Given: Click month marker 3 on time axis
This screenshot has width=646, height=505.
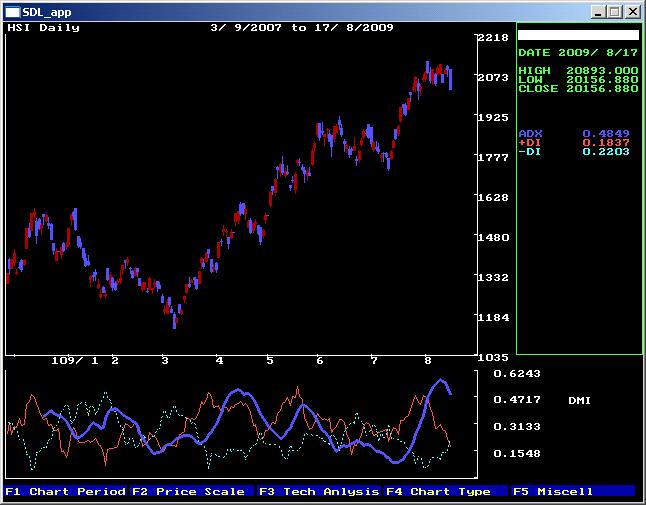Looking at the screenshot, I should [x=165, y=361].
